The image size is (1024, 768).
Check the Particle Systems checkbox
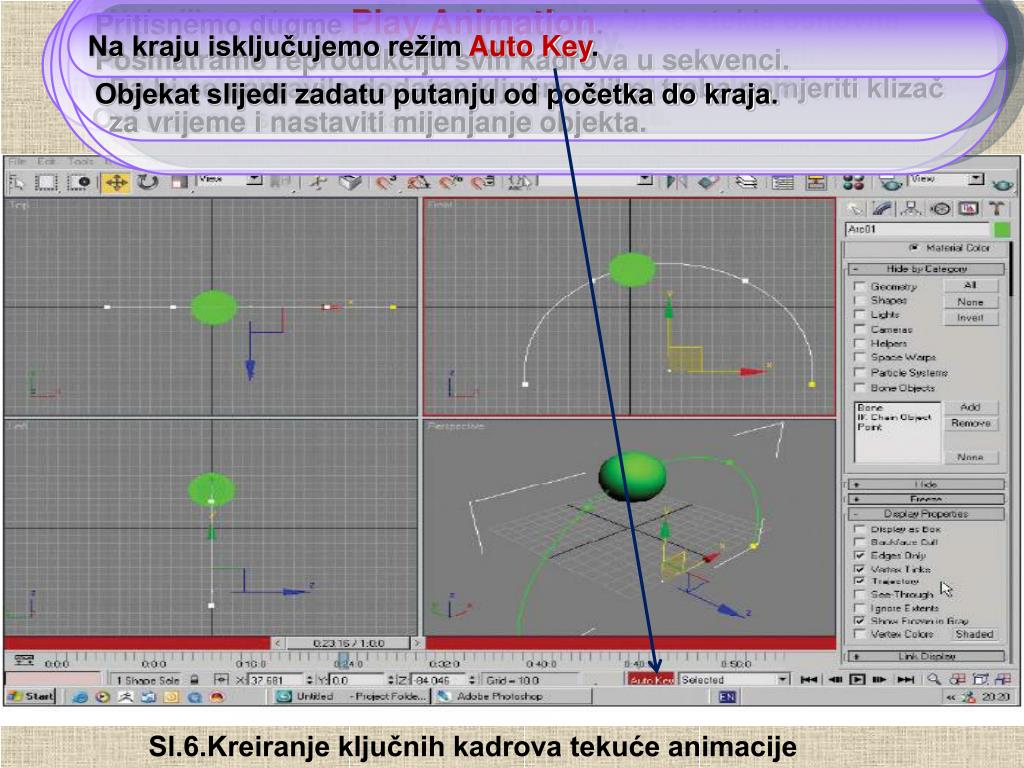click(x=859, y=373)
